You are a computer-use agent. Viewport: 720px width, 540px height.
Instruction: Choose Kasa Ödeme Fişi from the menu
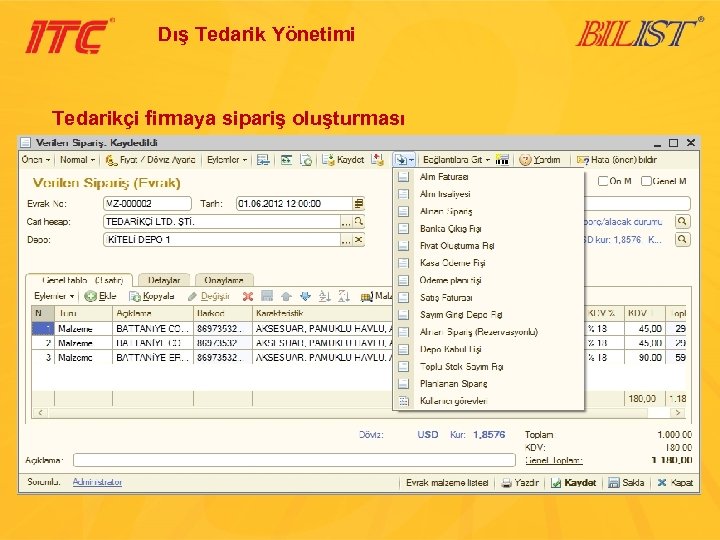click(x=489, y=263)
